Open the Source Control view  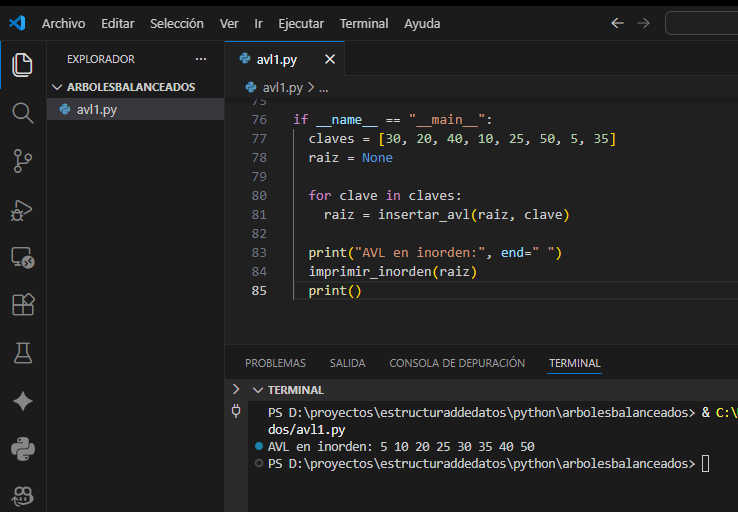click(x=22, y=160)
